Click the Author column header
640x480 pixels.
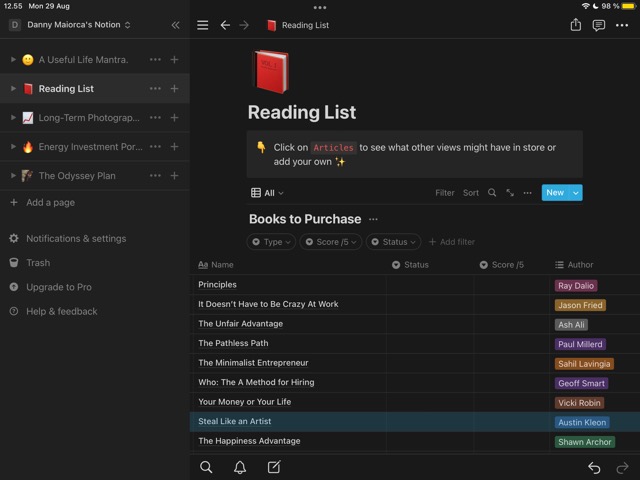pos(574,265)
